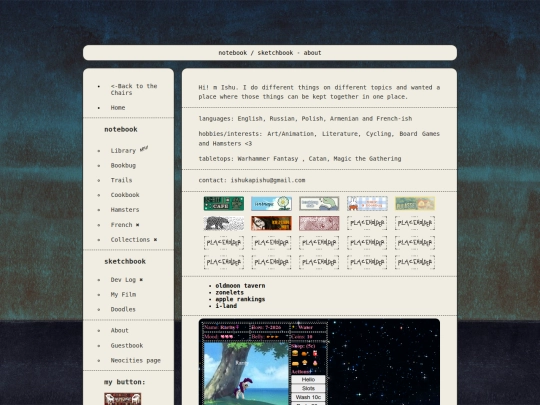Open the 'apple rankings' link
This screenshot has width=540, height=405.
240,299
